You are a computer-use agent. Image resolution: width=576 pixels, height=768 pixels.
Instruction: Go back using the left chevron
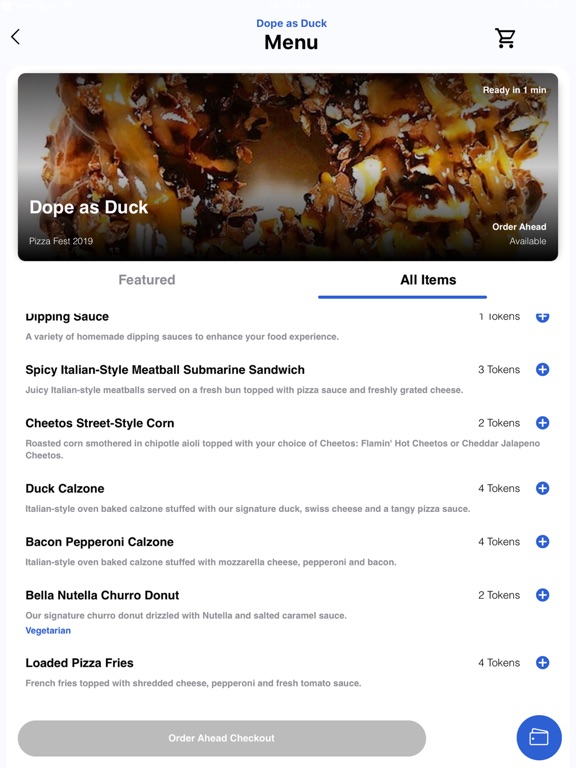coord(16,37)
